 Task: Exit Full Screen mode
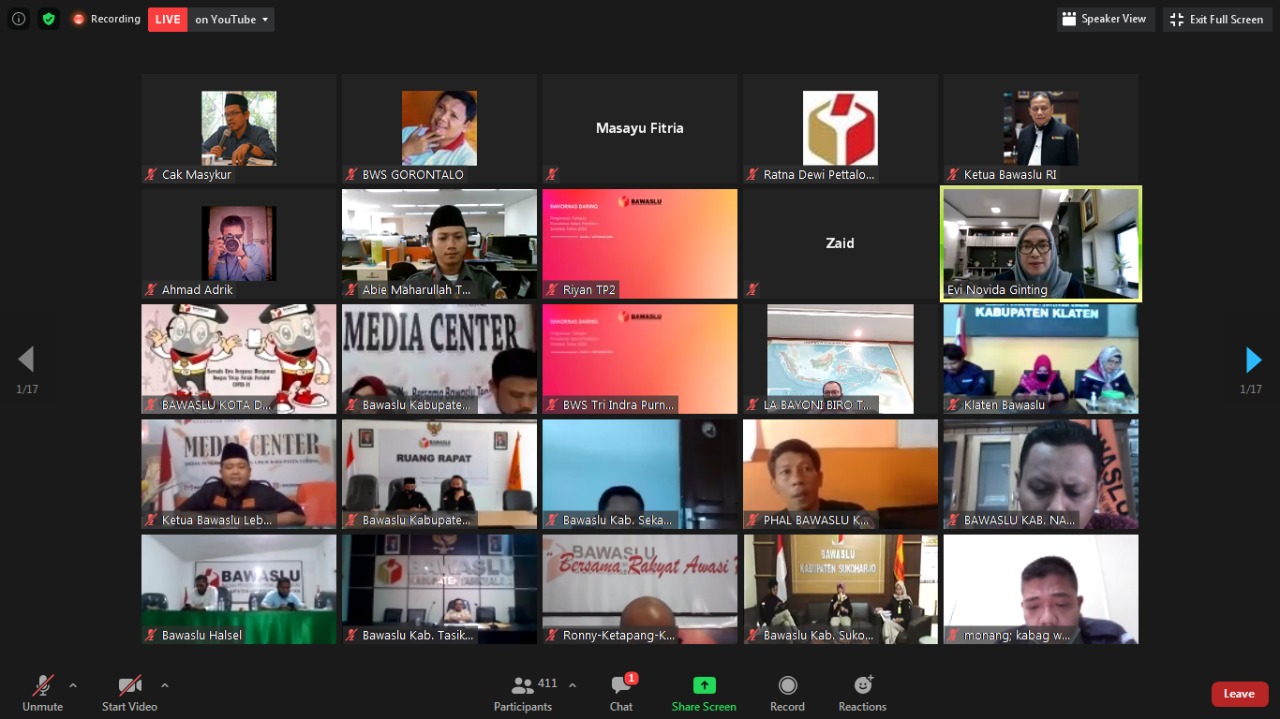click(1217, 19)
